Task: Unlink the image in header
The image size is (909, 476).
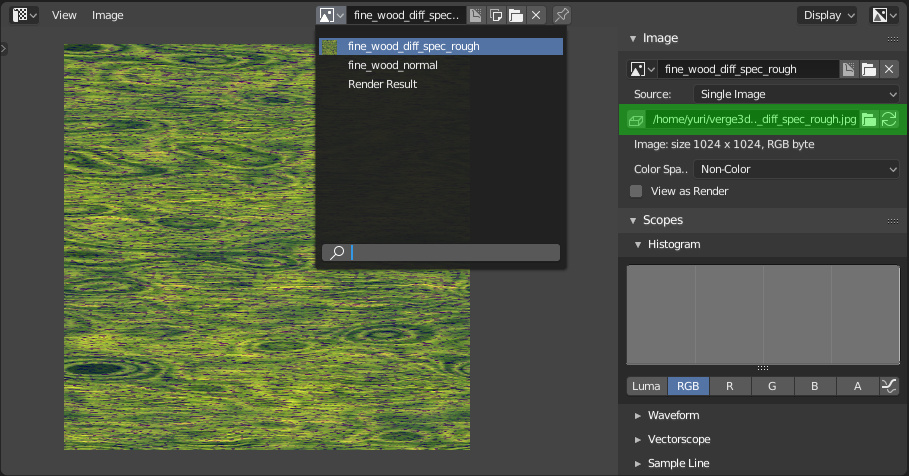Action: pos(536,15)
